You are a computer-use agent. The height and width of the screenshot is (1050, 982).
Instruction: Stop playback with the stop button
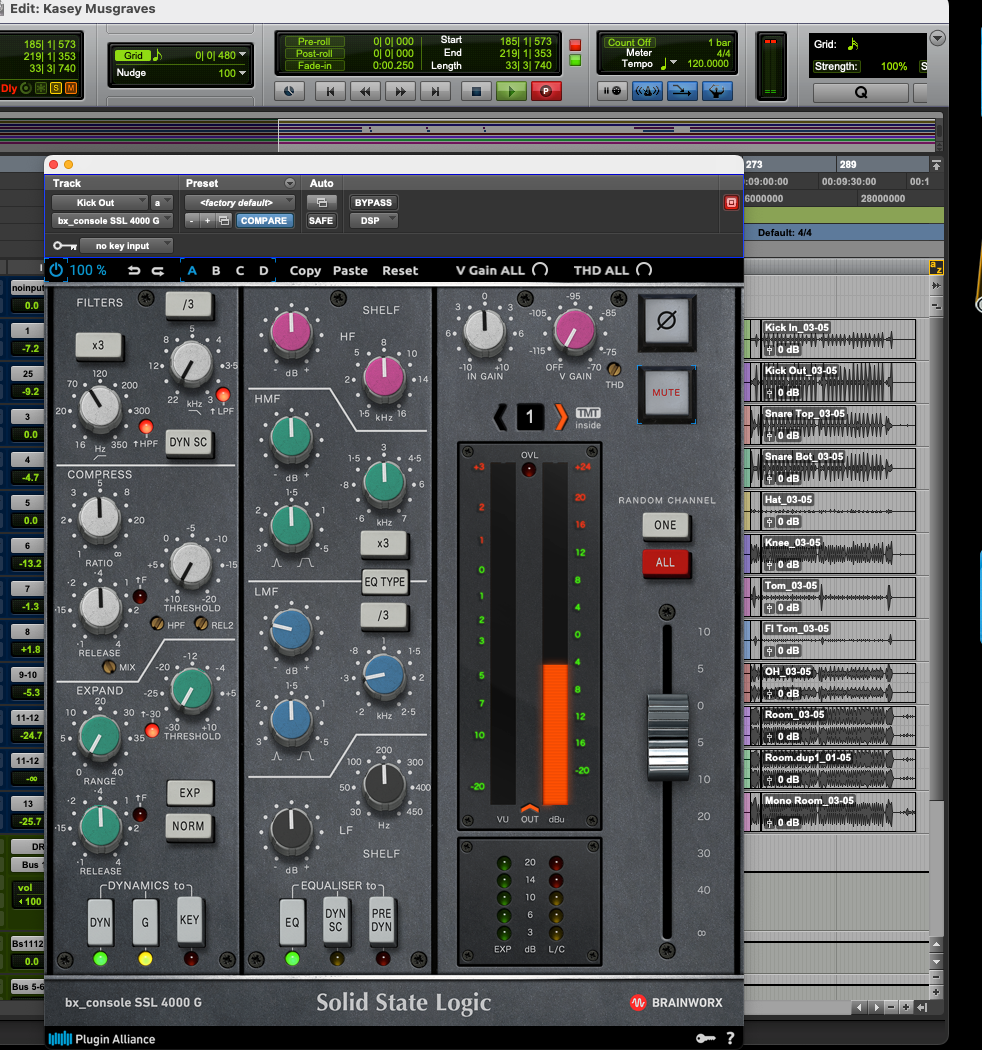click(476, 91)
